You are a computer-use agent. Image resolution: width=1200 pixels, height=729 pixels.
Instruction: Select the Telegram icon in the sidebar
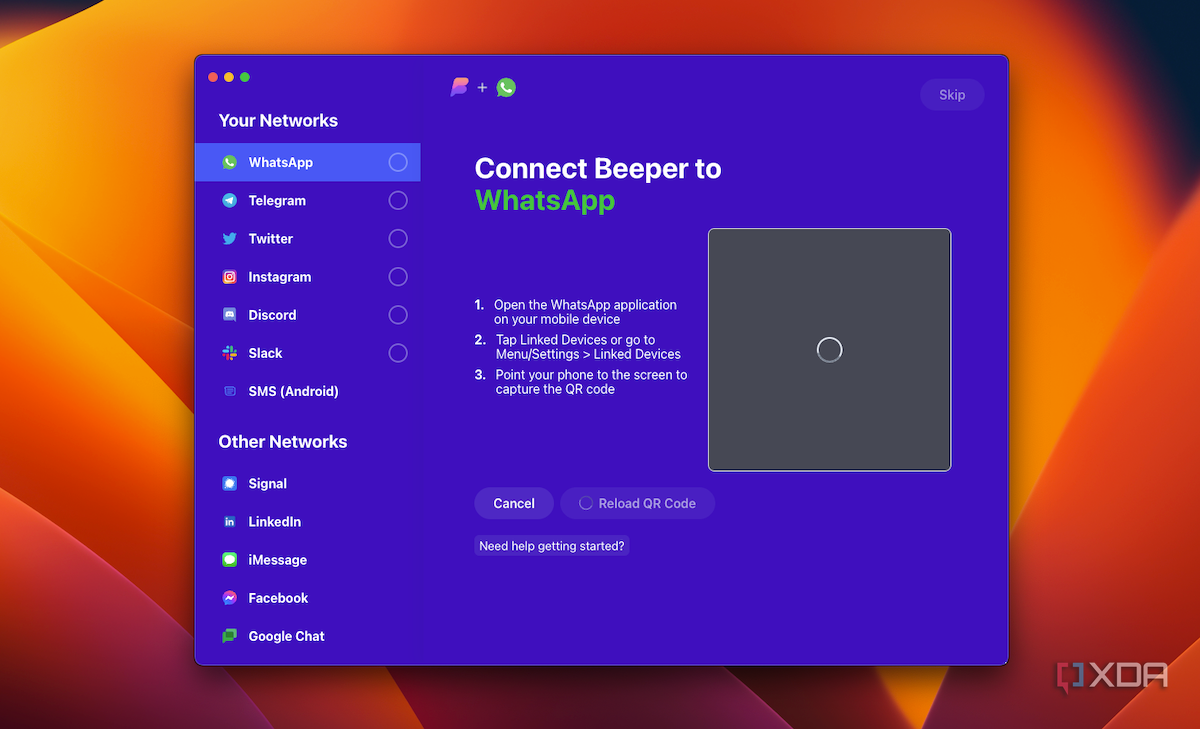coord(230,200)
